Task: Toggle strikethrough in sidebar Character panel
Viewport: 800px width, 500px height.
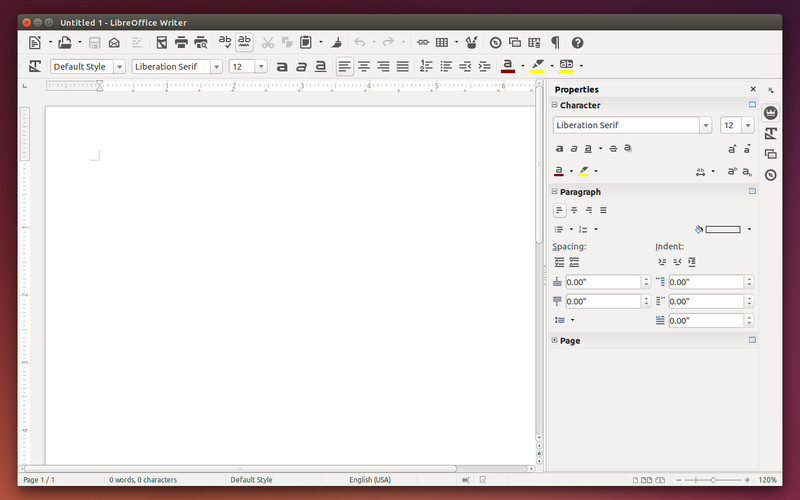Action: (x=613, y=148)
